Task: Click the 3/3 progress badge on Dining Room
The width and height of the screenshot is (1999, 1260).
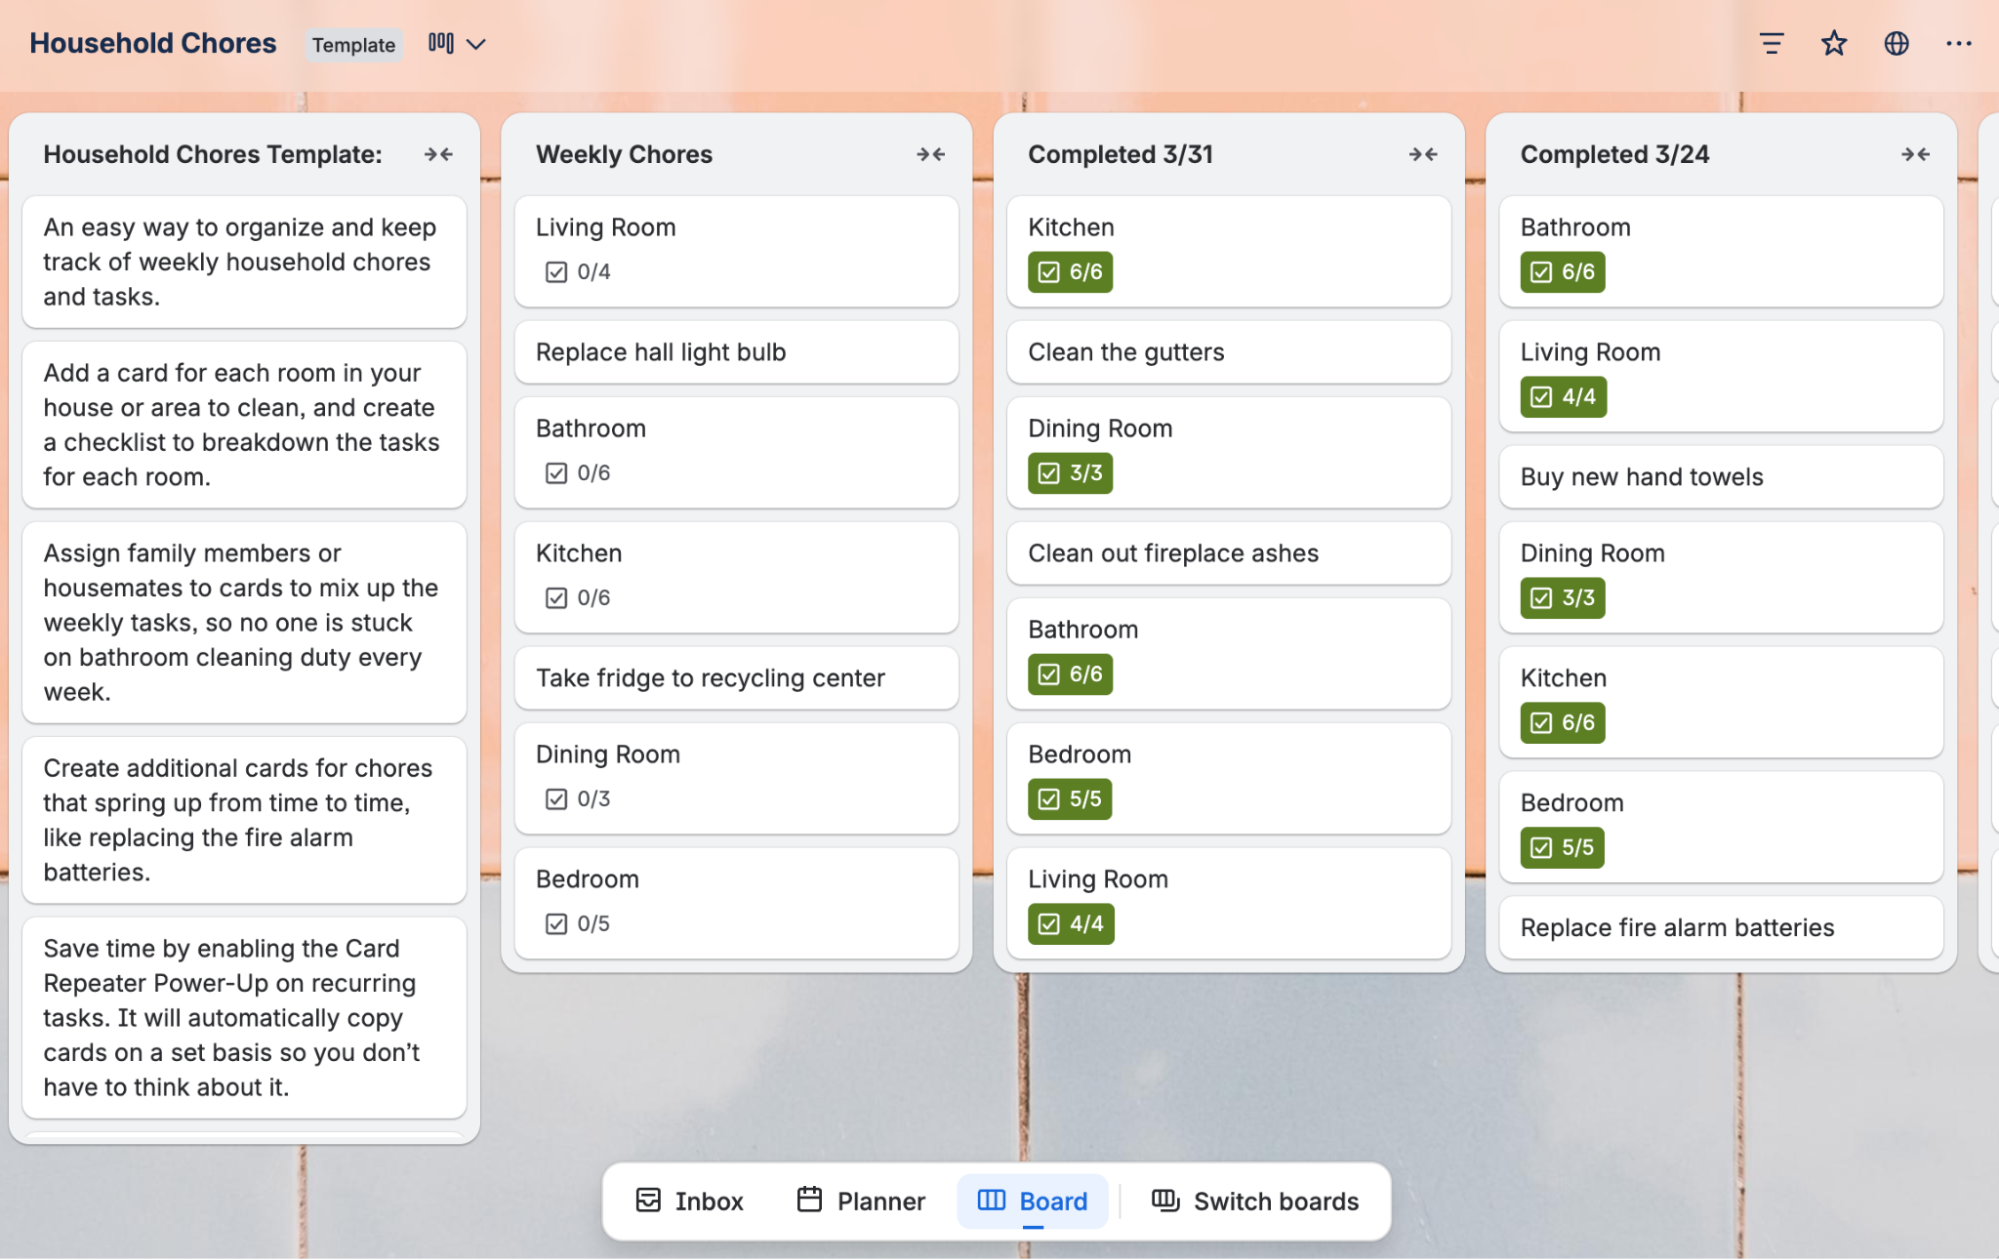Action: tap(1067, 473)
